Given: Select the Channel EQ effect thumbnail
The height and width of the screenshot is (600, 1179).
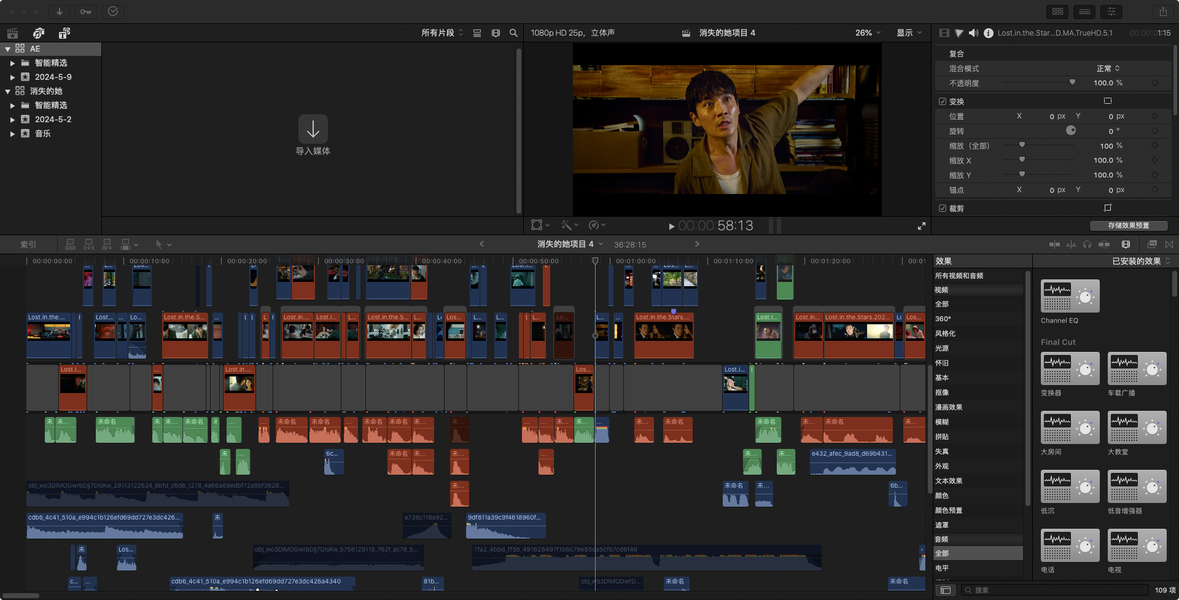Looking at the screenshot, I should [x=1070, y=296].
